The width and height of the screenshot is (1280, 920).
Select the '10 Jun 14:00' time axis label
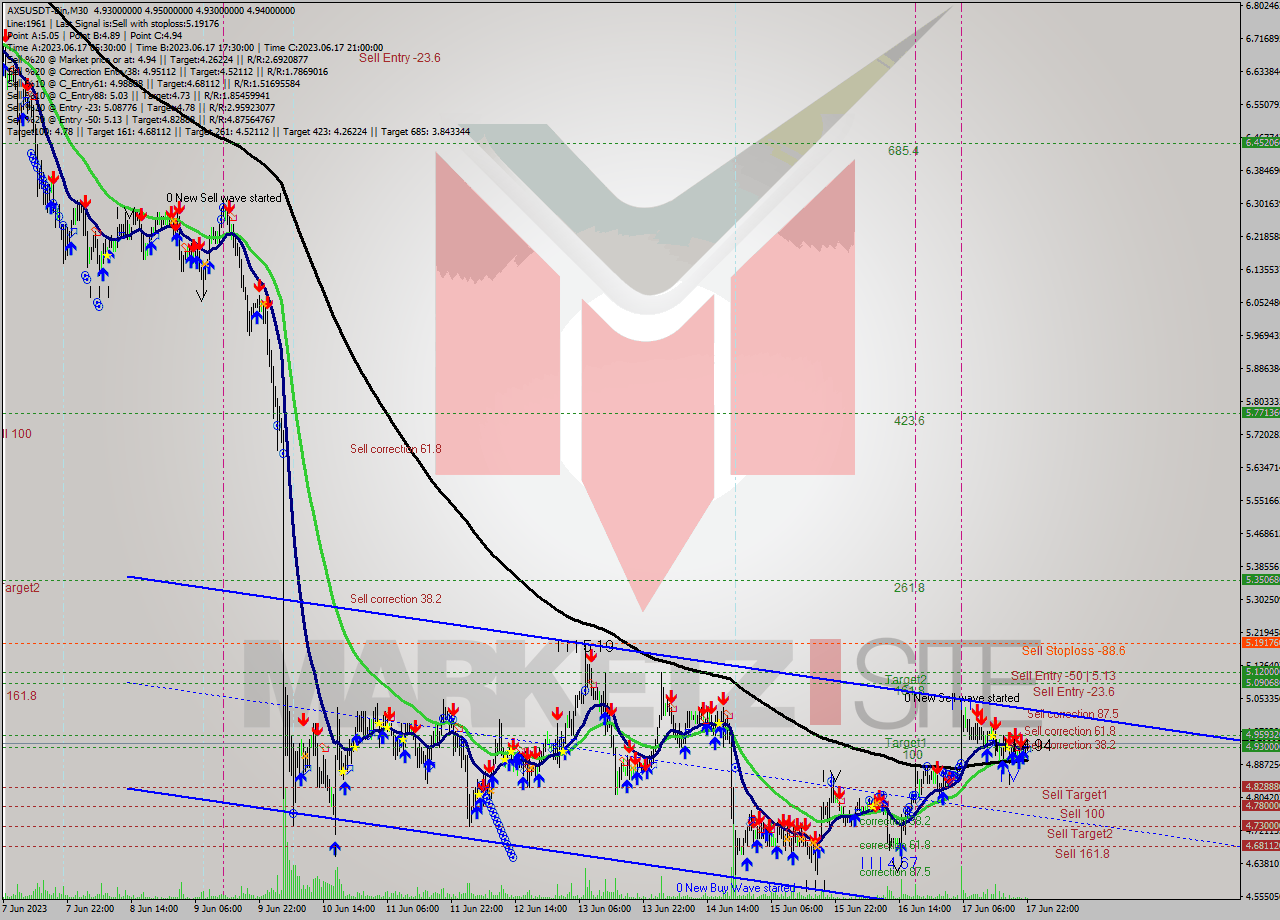(350, 909)
